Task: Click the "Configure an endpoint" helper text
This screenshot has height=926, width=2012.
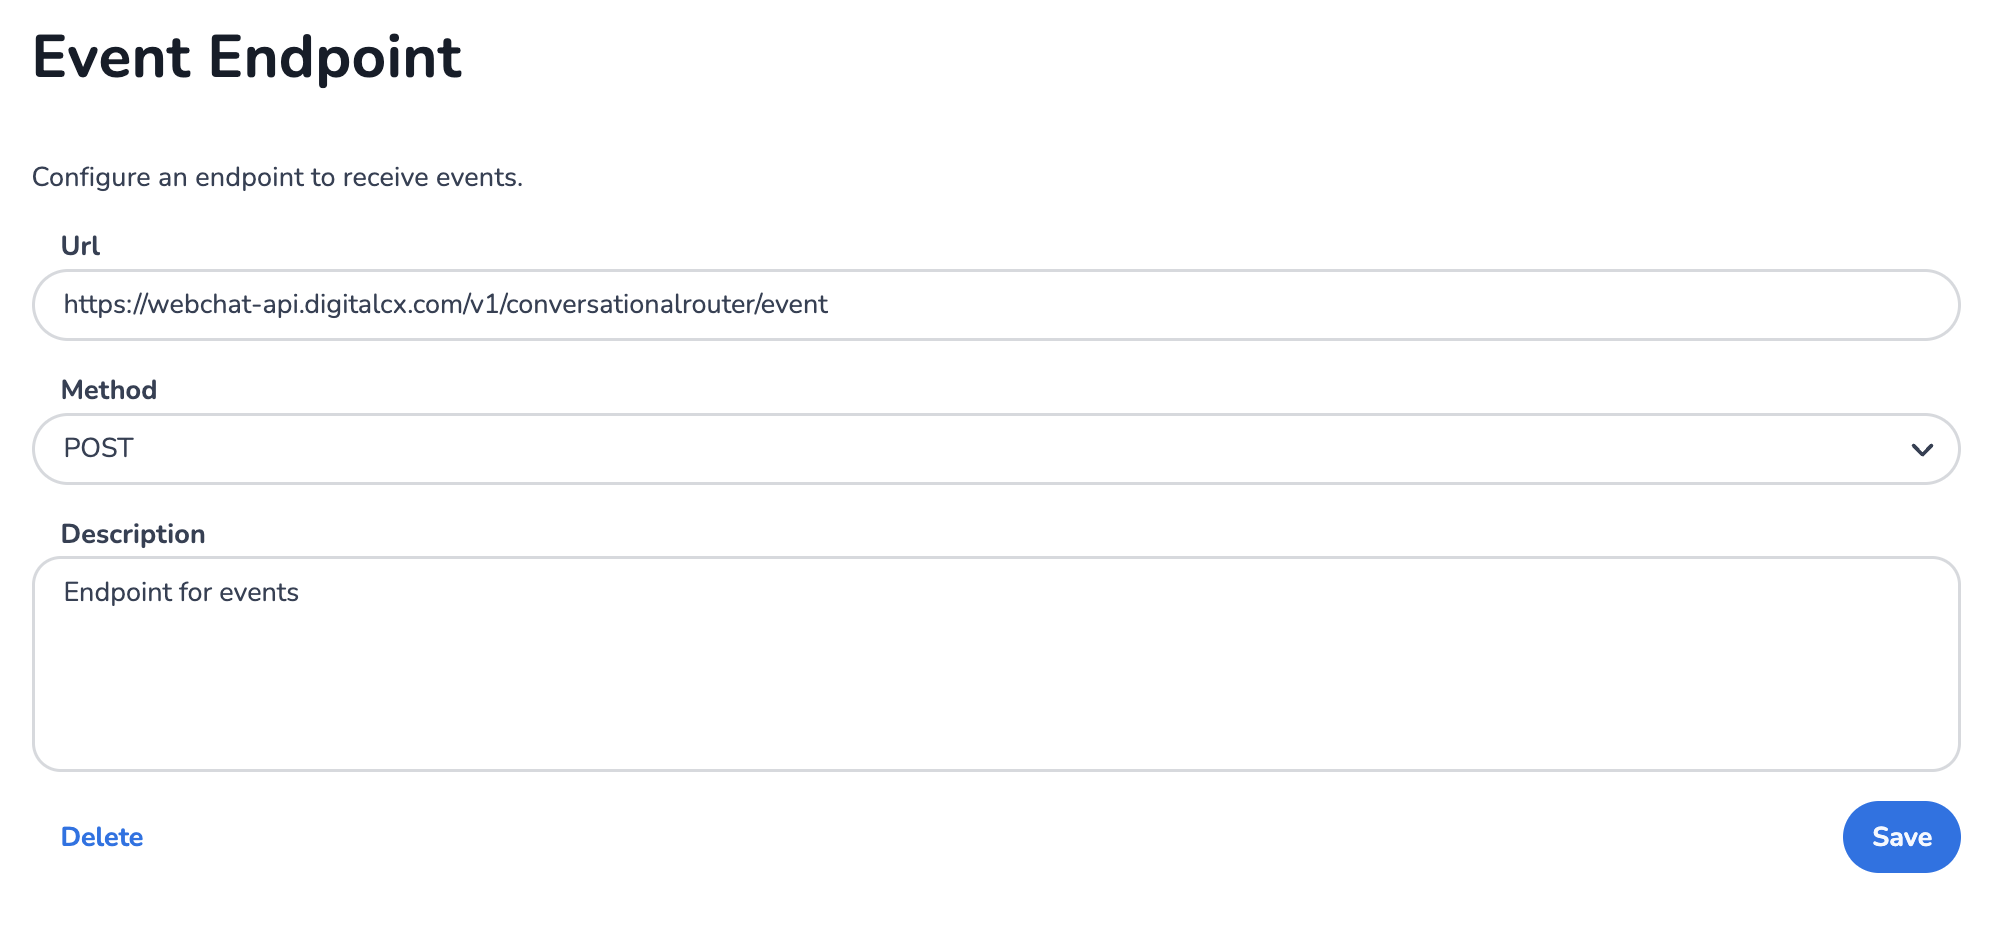Action: [277, 177]
